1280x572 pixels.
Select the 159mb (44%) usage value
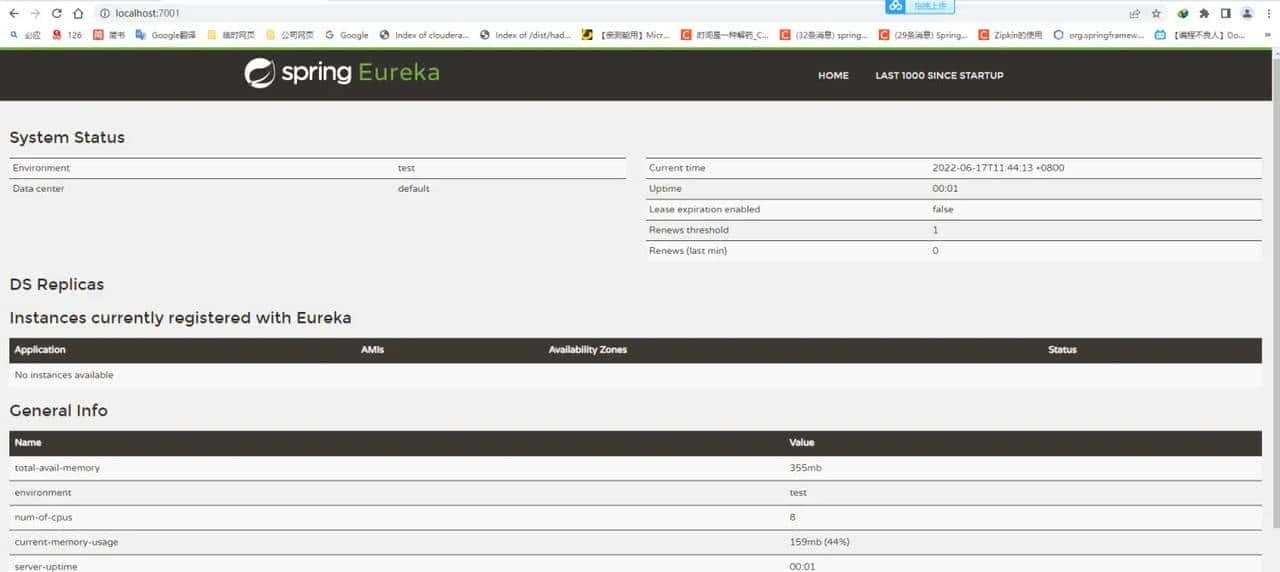point(820,542)
